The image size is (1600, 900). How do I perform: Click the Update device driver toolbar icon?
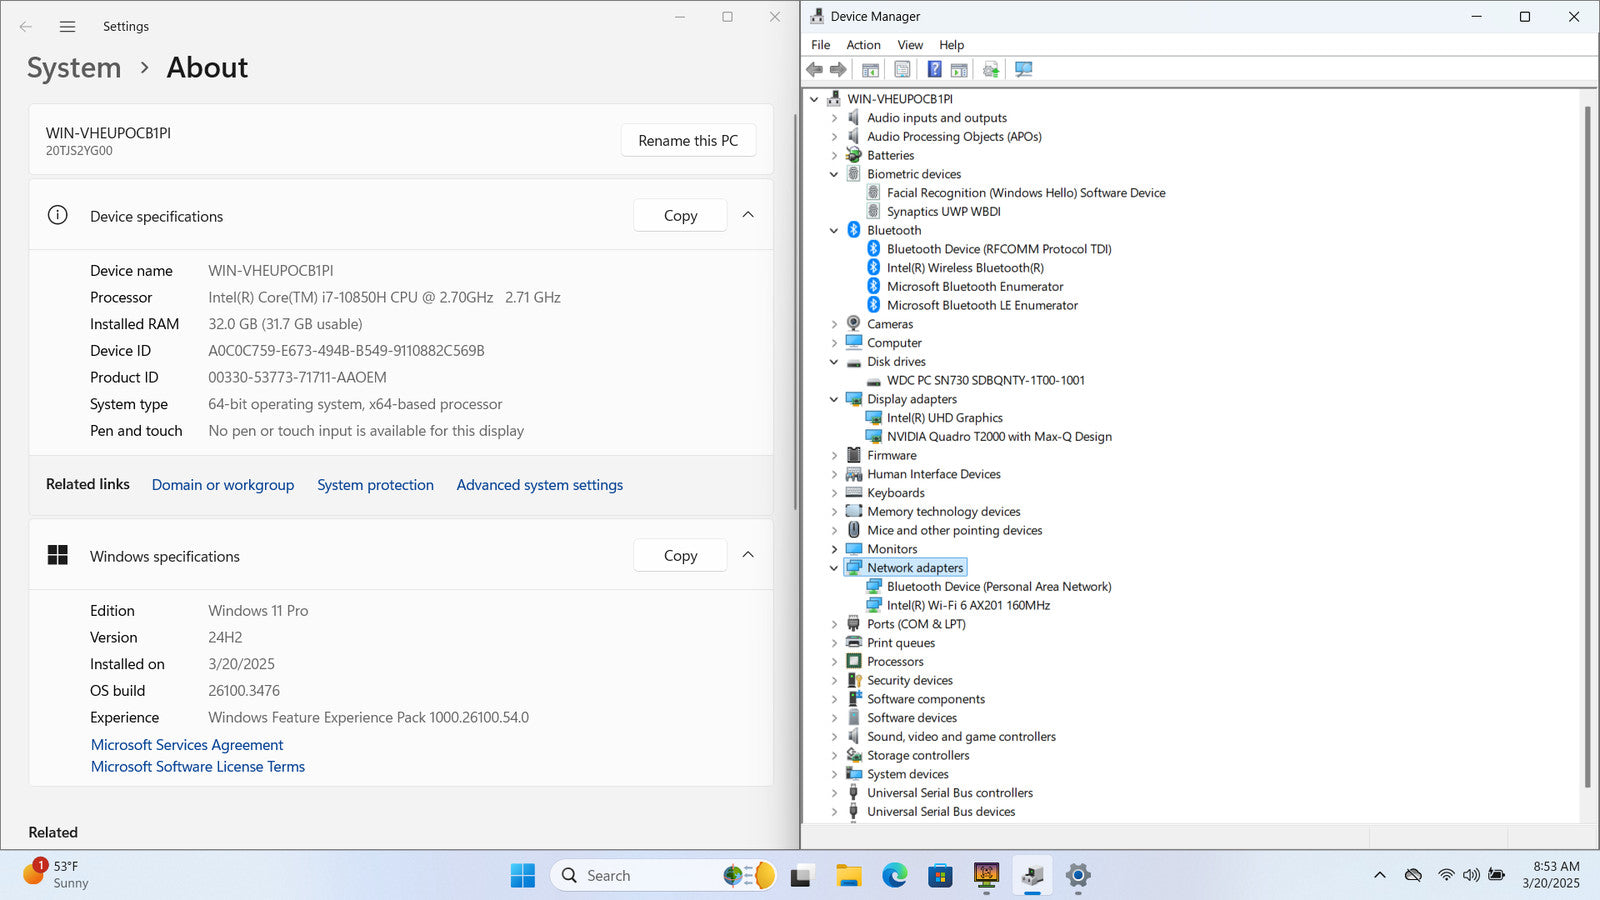(x=991, y=69)
